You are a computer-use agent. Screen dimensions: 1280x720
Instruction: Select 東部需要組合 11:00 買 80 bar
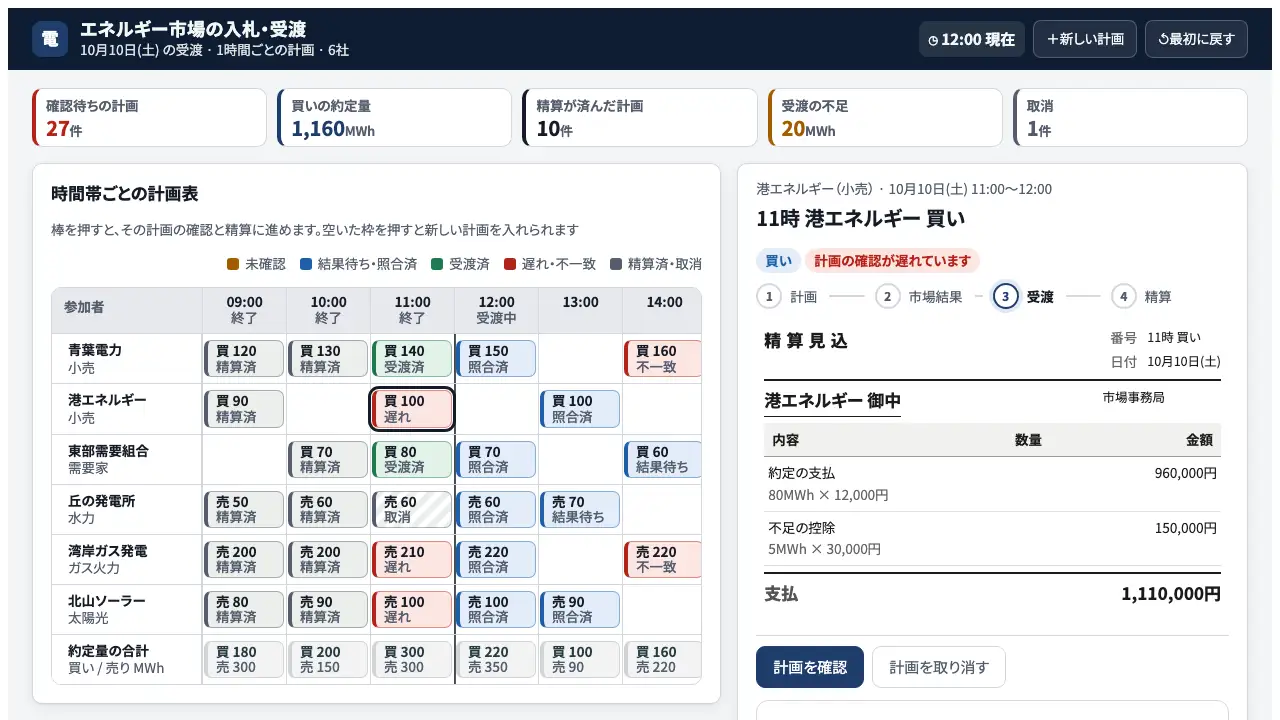412,459
